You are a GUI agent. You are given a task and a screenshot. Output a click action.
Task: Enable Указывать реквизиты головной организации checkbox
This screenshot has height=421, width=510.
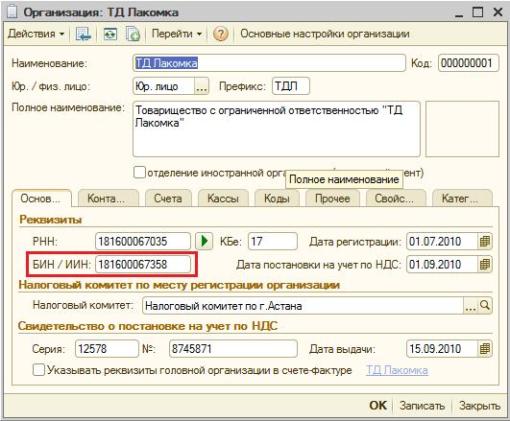coord(39,370)
